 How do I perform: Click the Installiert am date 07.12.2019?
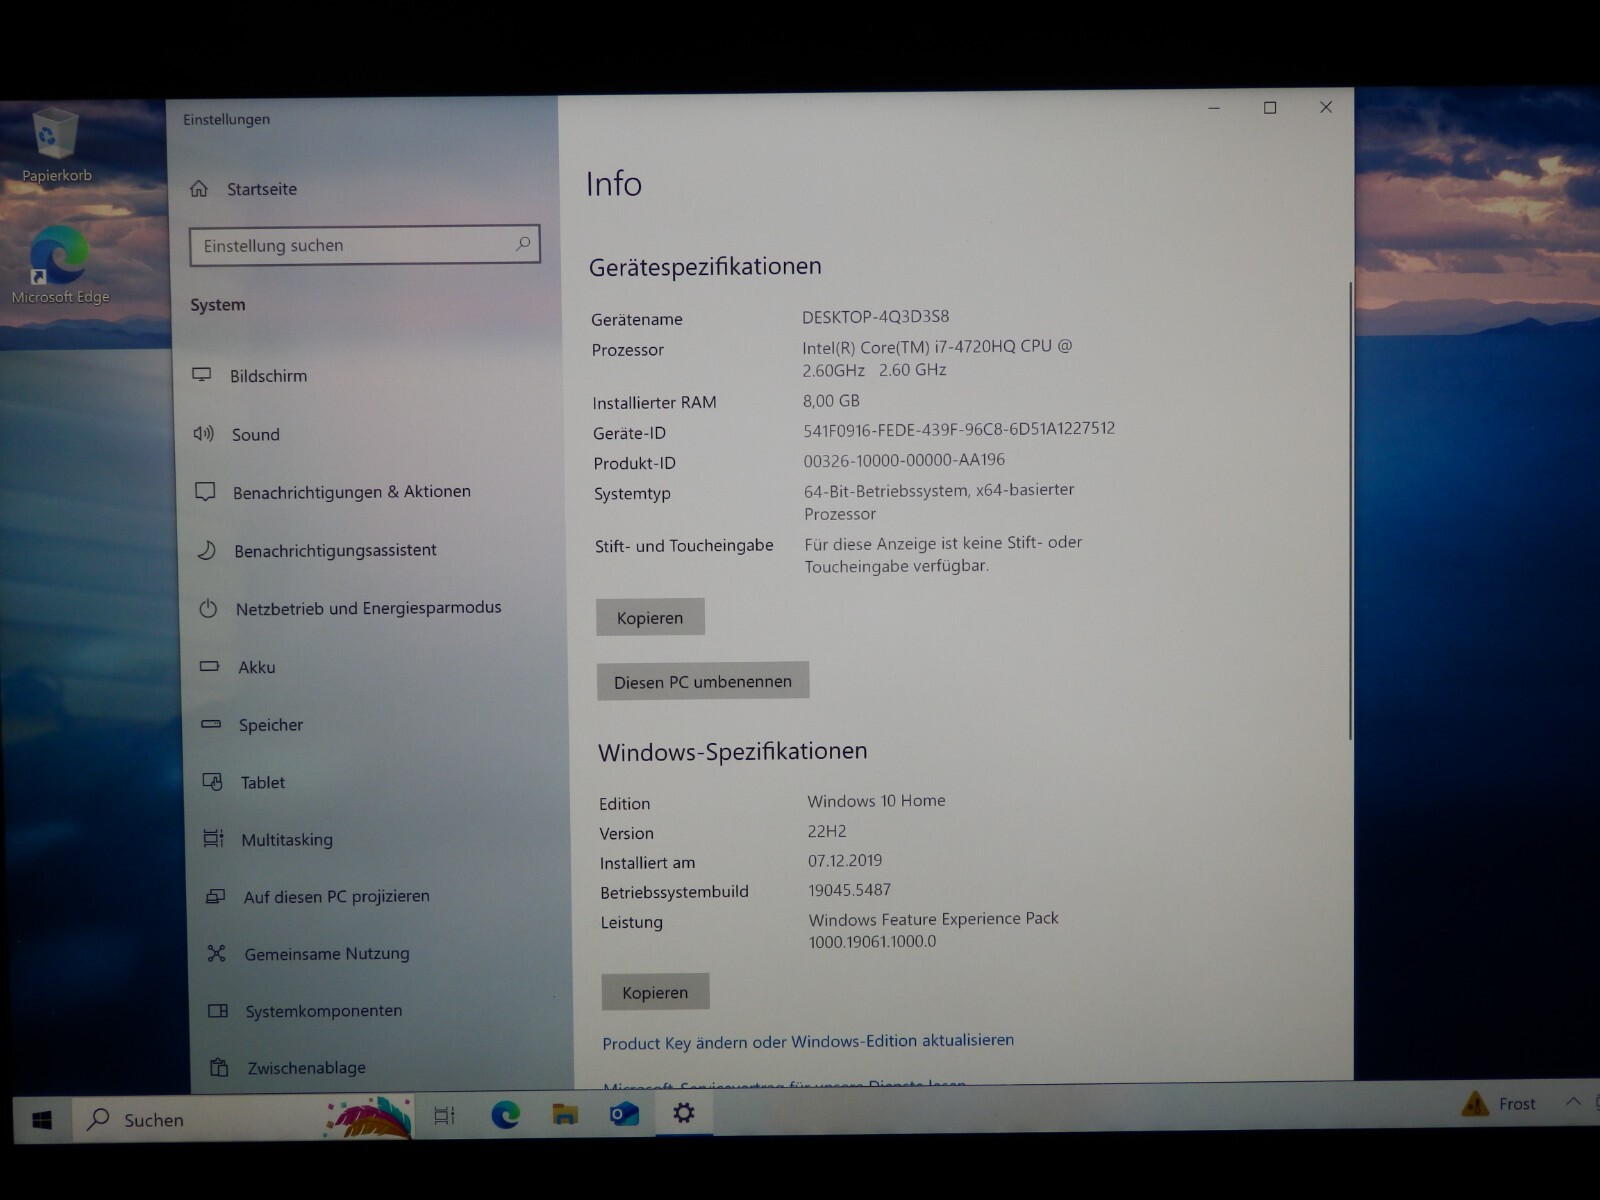coord(845,860)
